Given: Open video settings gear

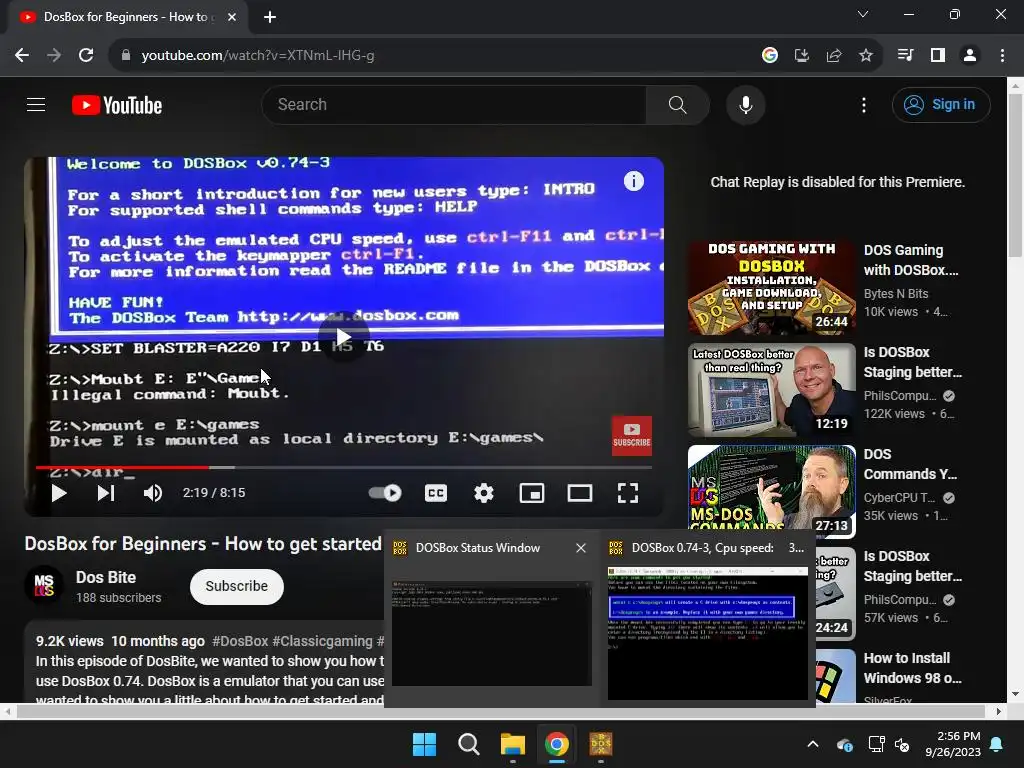Looking at the screenshot, I should [483, 493].
